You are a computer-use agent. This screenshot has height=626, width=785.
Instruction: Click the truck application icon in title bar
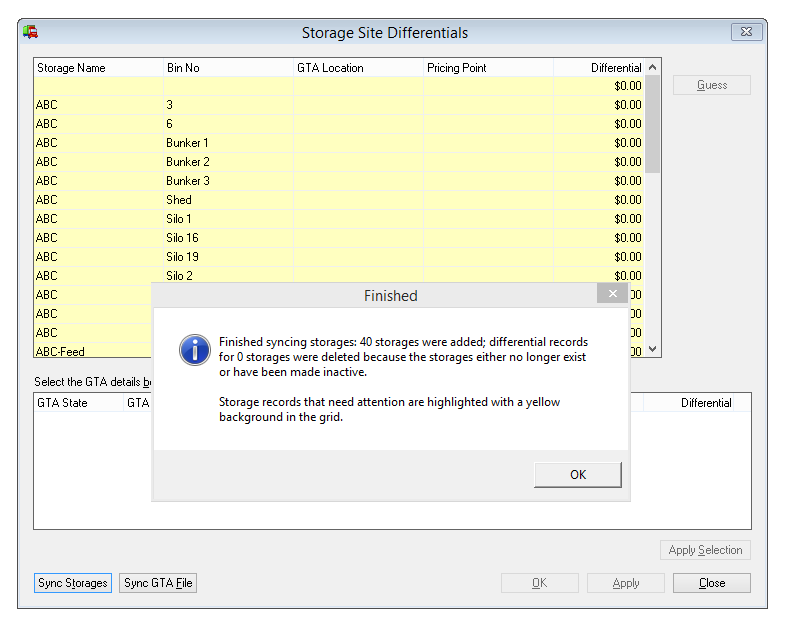tap(31, 32)
